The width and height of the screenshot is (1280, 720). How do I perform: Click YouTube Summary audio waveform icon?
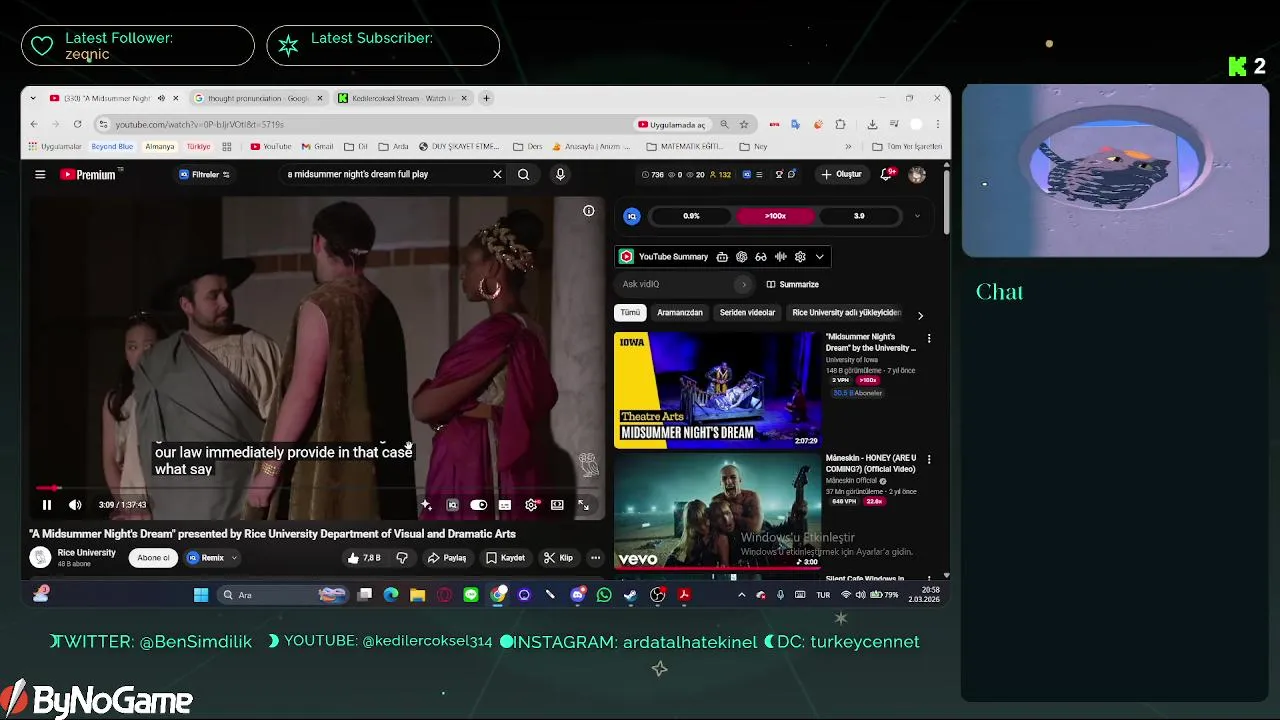780,257
